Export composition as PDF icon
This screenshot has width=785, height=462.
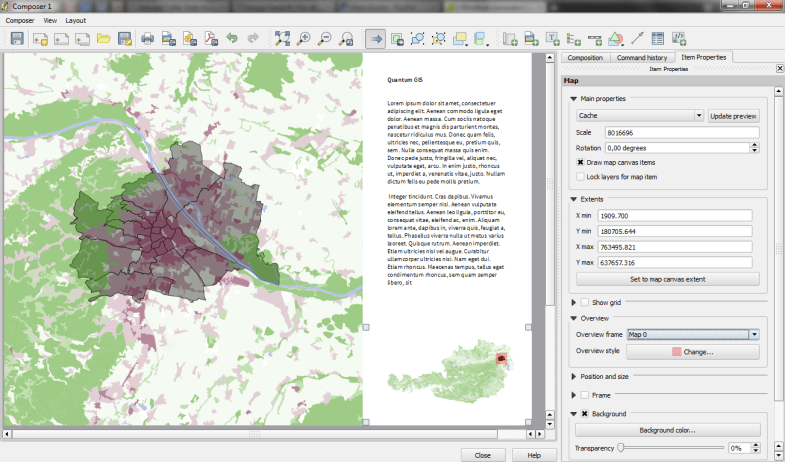pyautogui.click(x=211, y=39)
